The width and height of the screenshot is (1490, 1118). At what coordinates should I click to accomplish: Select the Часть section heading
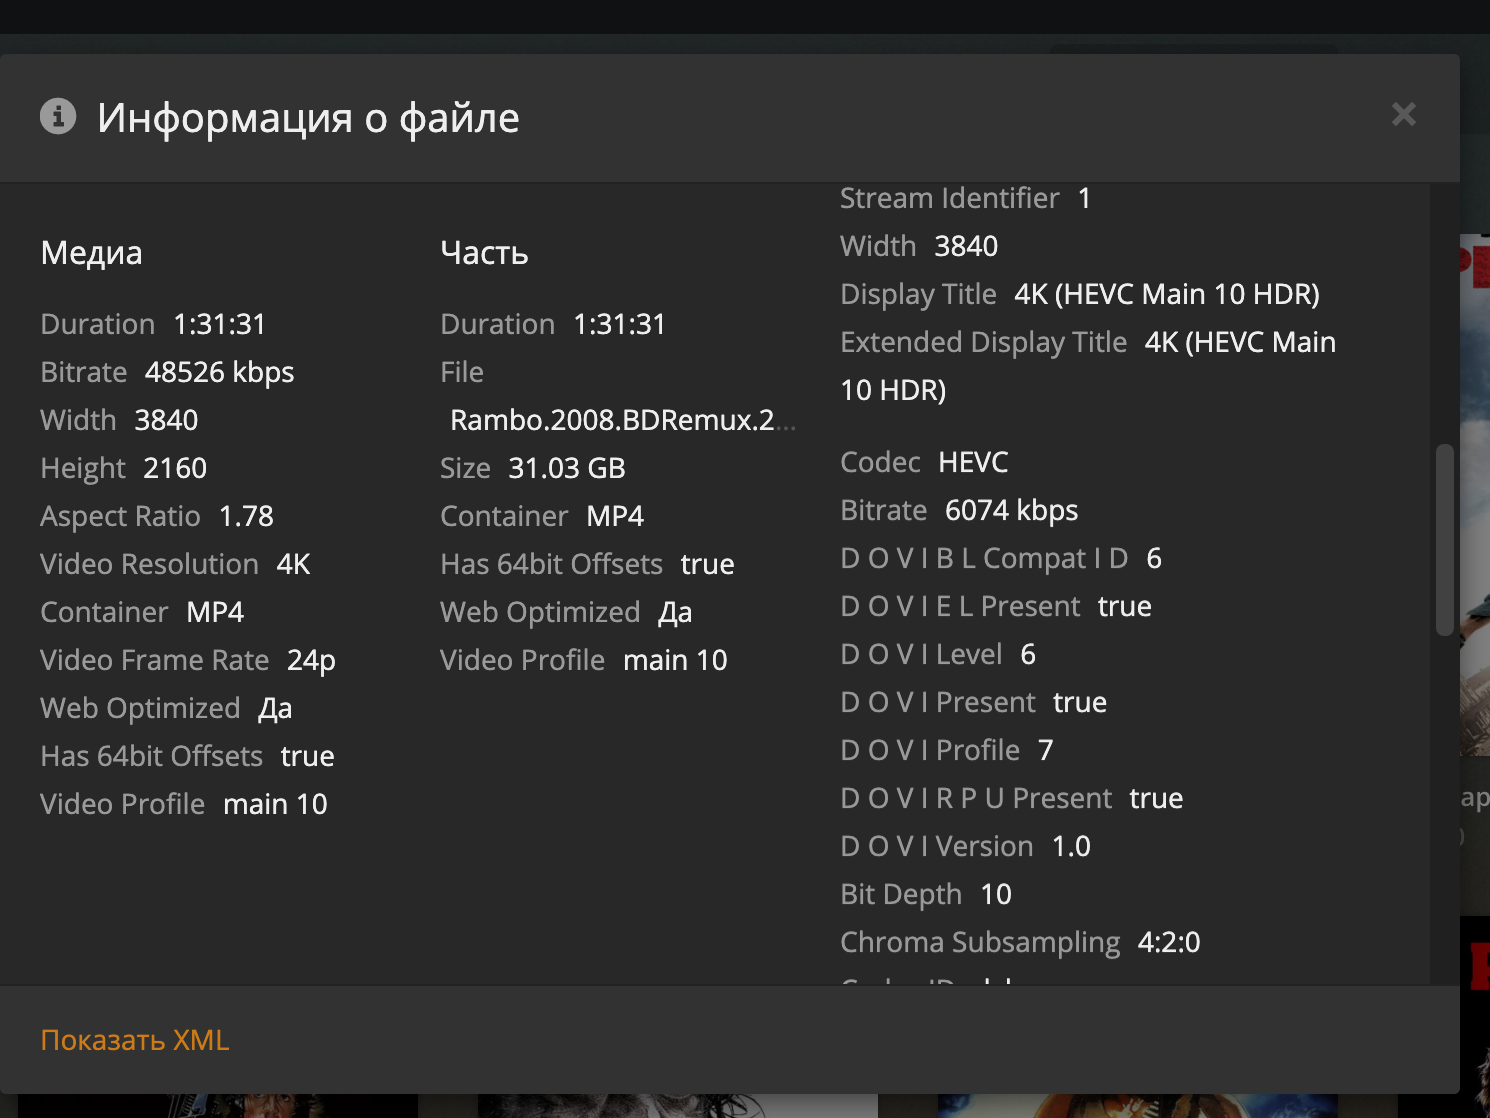coord(484,253)
